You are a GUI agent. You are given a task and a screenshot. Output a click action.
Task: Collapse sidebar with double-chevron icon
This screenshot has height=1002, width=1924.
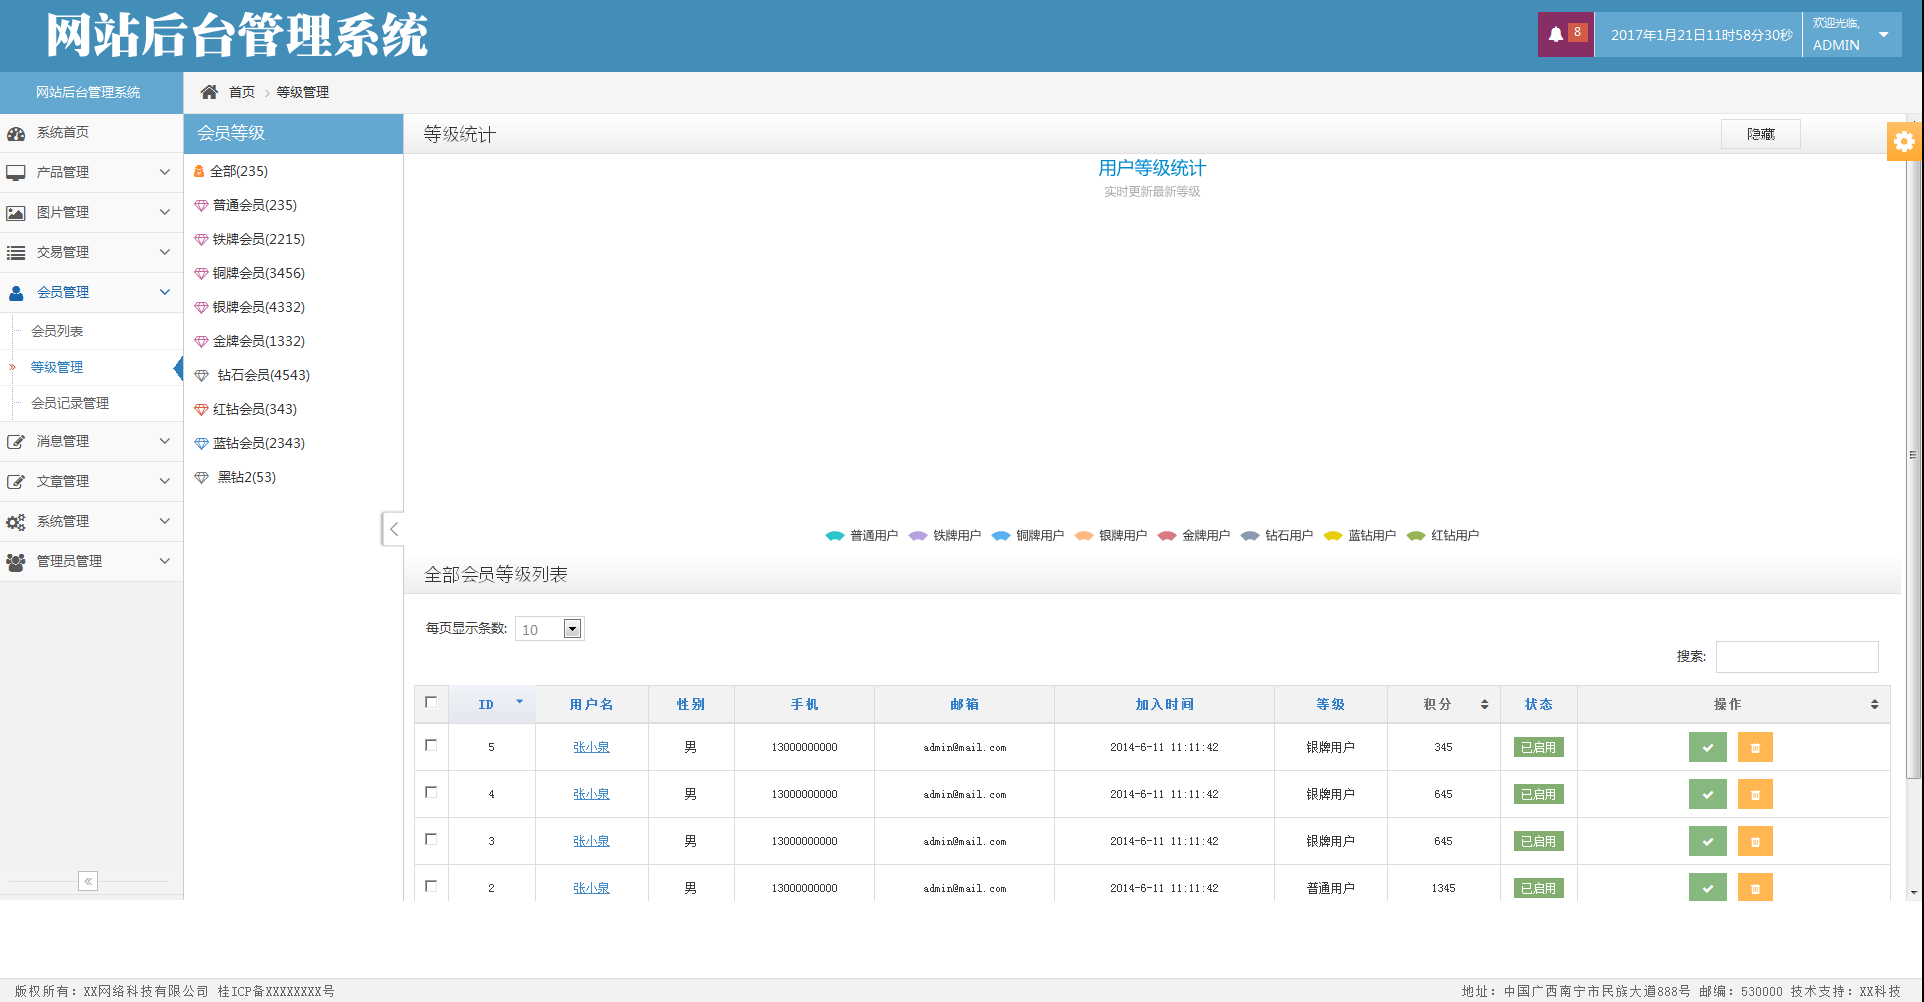click(88, 881)
